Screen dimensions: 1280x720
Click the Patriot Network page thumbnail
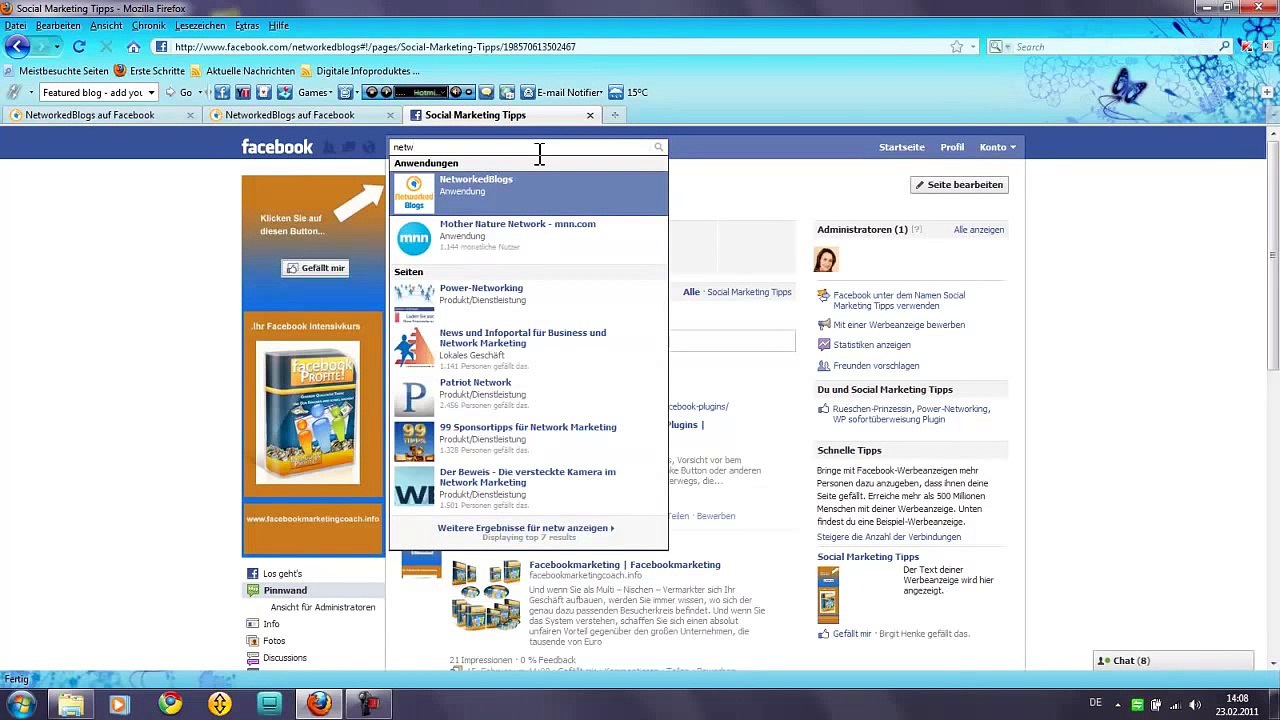pos(414,397)
